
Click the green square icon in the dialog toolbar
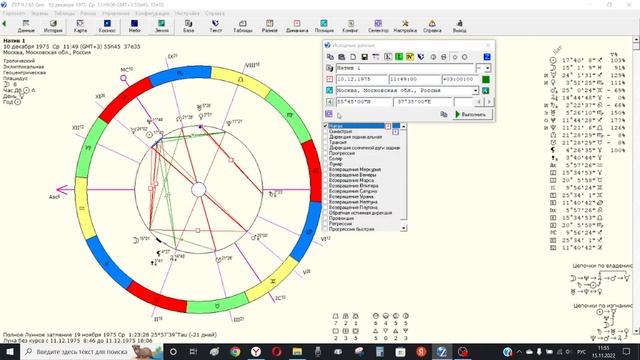point(399,57)
